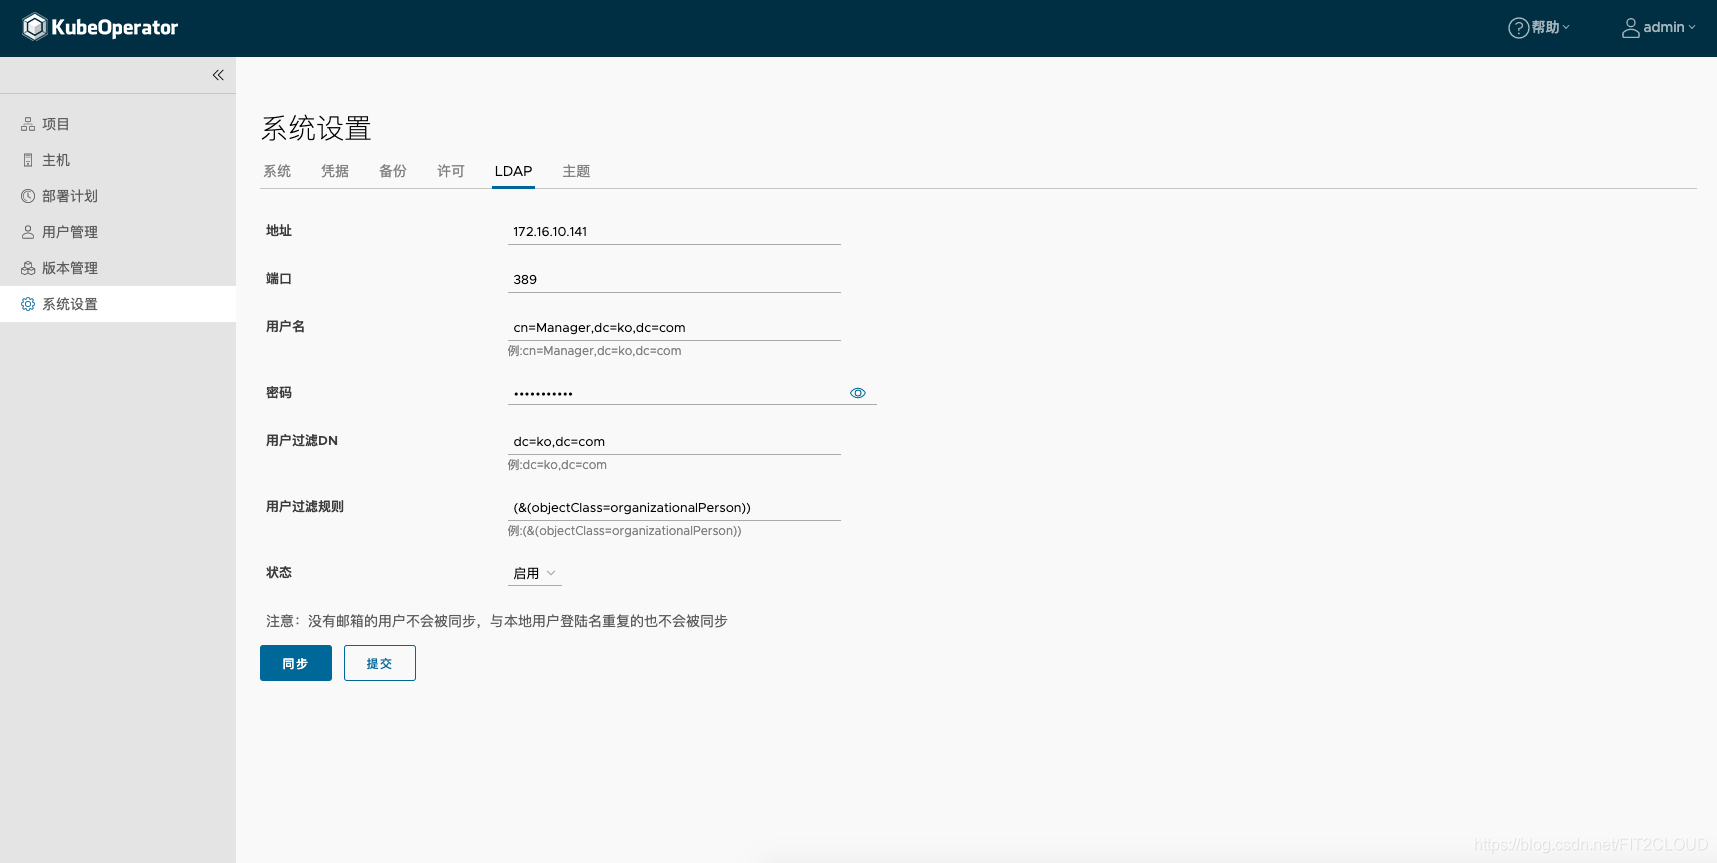Click the 用户过滤规则 input field
The width and height of the screenshot is (1717, 863).
point(674,507)
